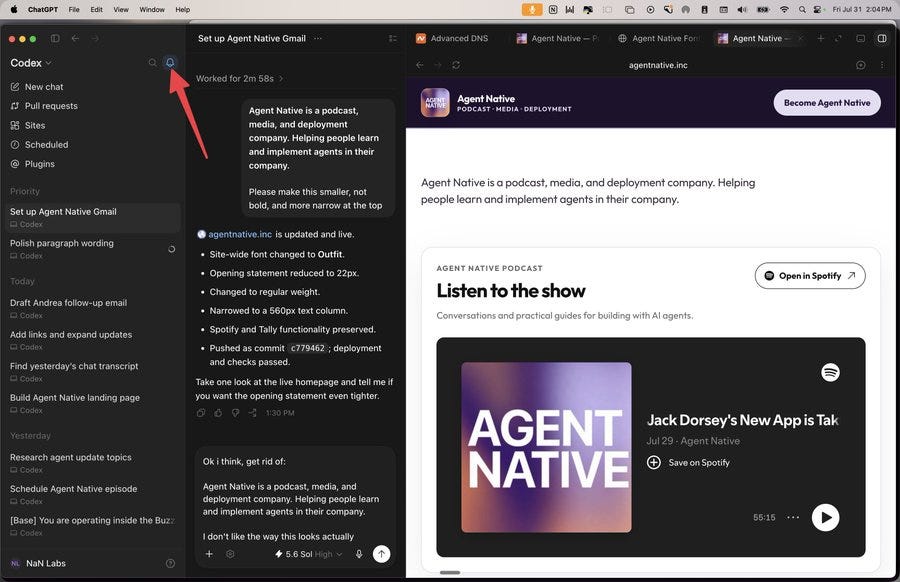Switch to Agent Native Font browser tab
This screenshot has height=582, width=900.
(x=658, y=38)
